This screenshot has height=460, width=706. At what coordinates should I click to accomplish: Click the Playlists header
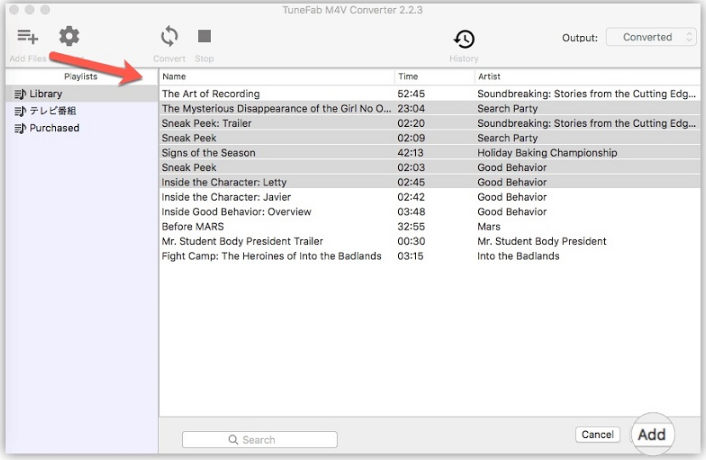click(x=81, y=77)
